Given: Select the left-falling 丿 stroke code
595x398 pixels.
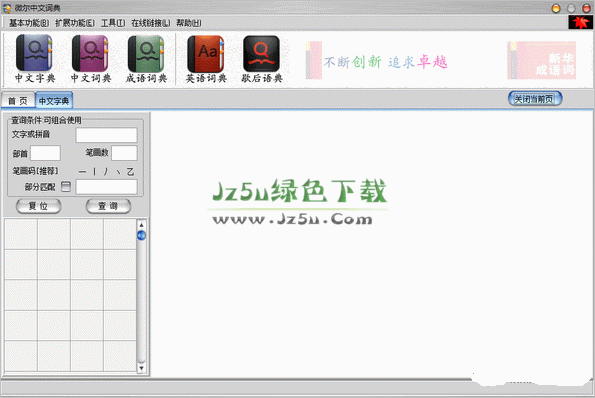Looking at the screenshot, I should (106, 172).
